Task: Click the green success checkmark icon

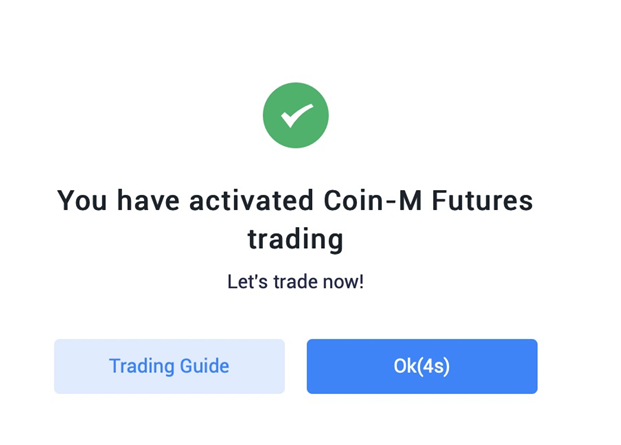Action: tap(295, 115)
